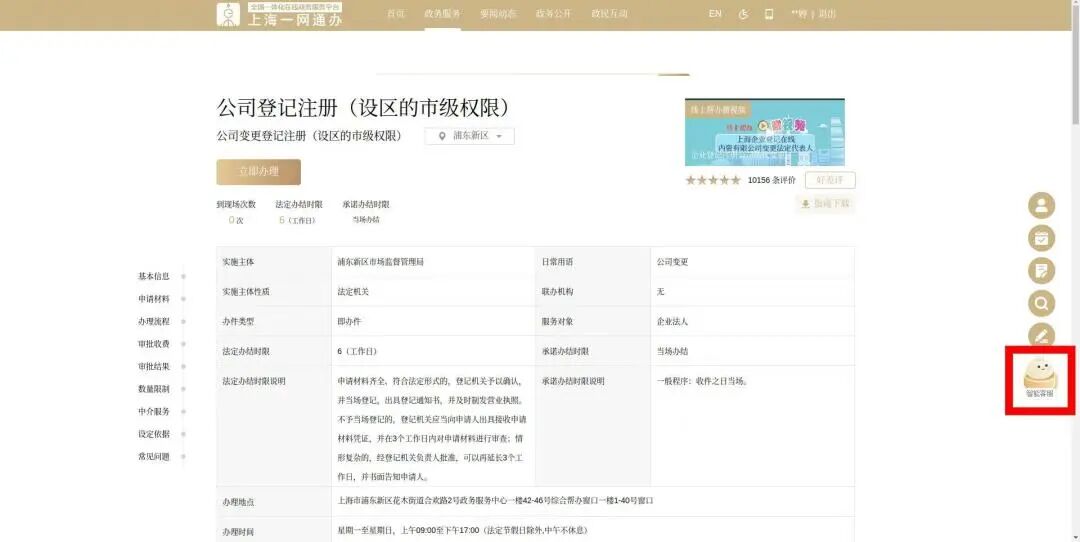Viewport: 1080px width, 542px height.
Task: Open the 政民互动 navigation item
Action: 610,14
